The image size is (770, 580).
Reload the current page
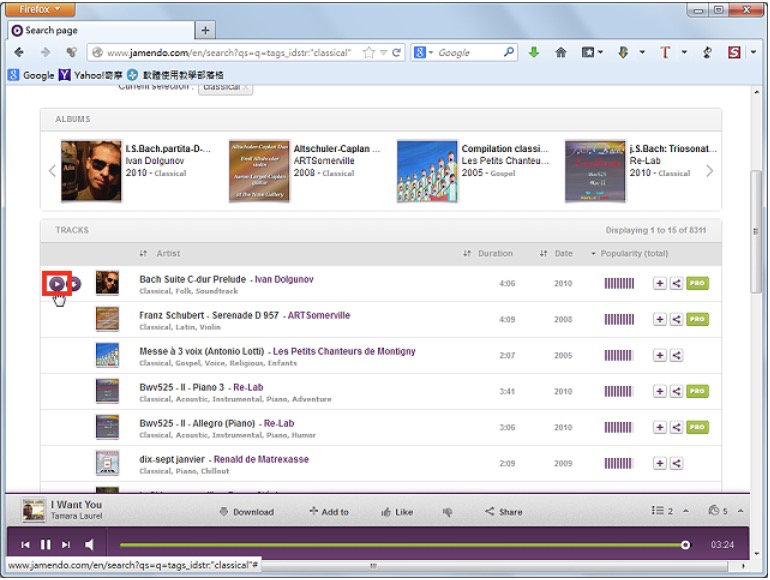(x=396, y=53)
